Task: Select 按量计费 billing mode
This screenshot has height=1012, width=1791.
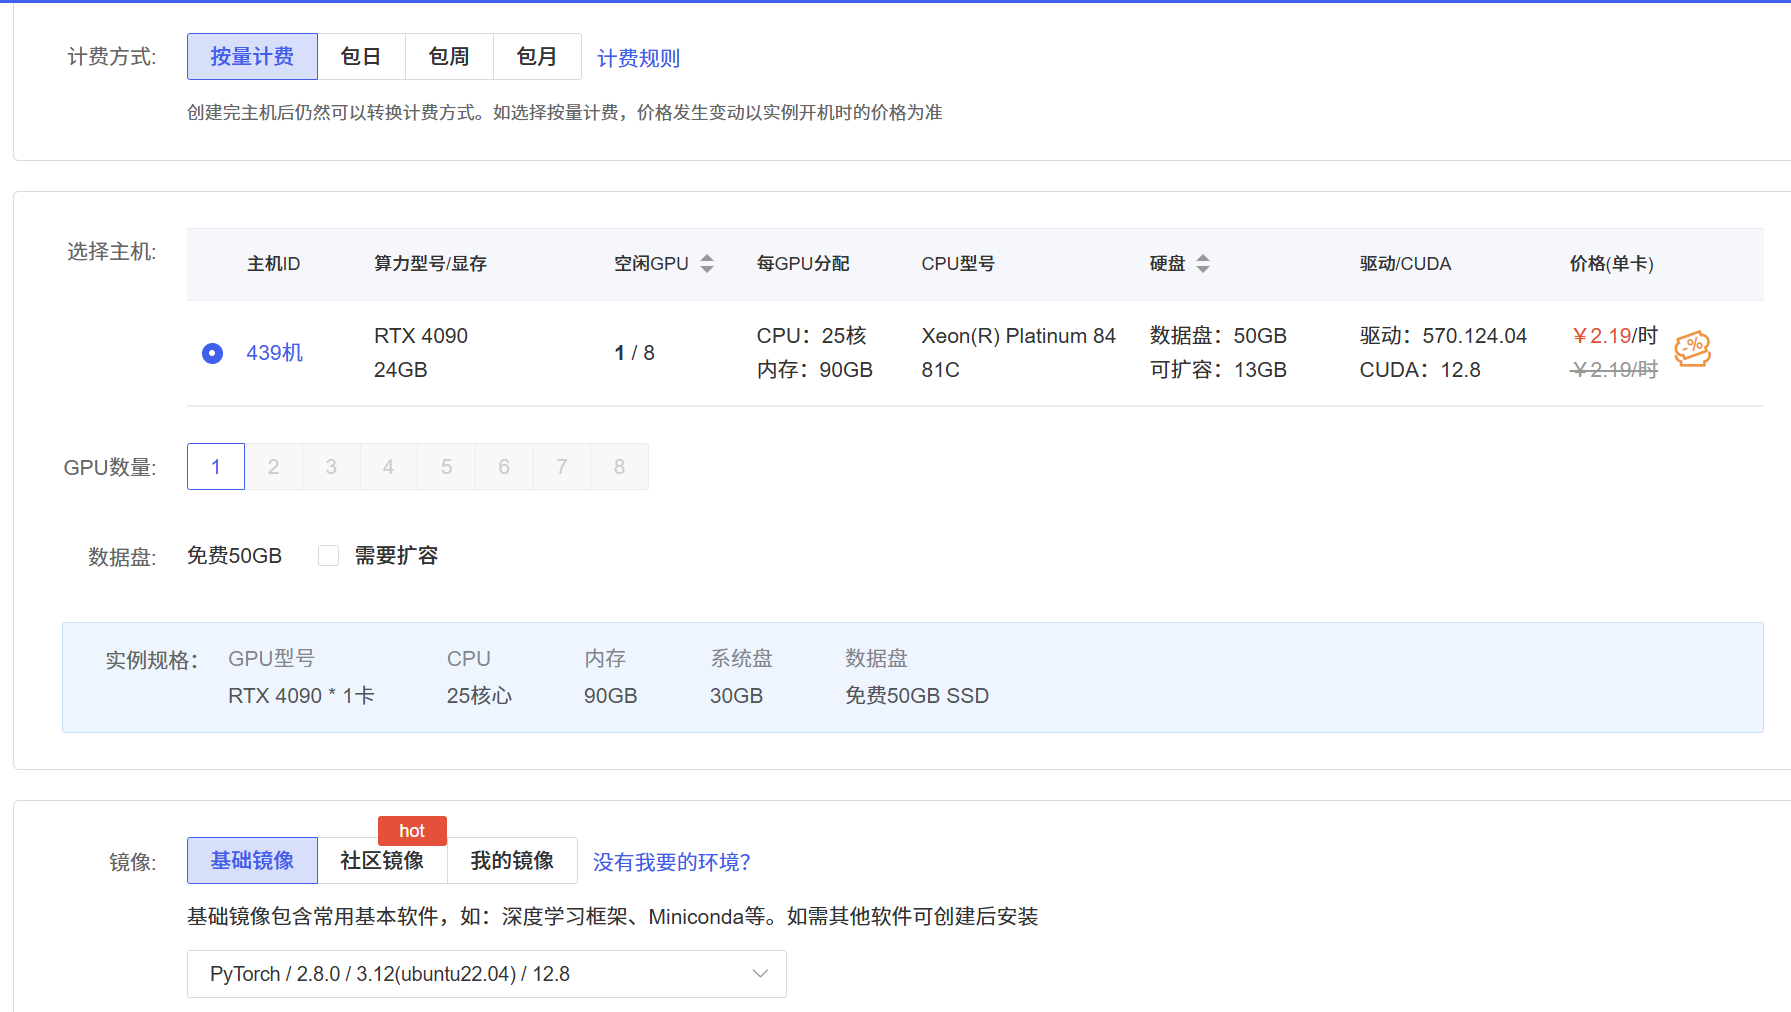Action: click(x=252, y=57)
